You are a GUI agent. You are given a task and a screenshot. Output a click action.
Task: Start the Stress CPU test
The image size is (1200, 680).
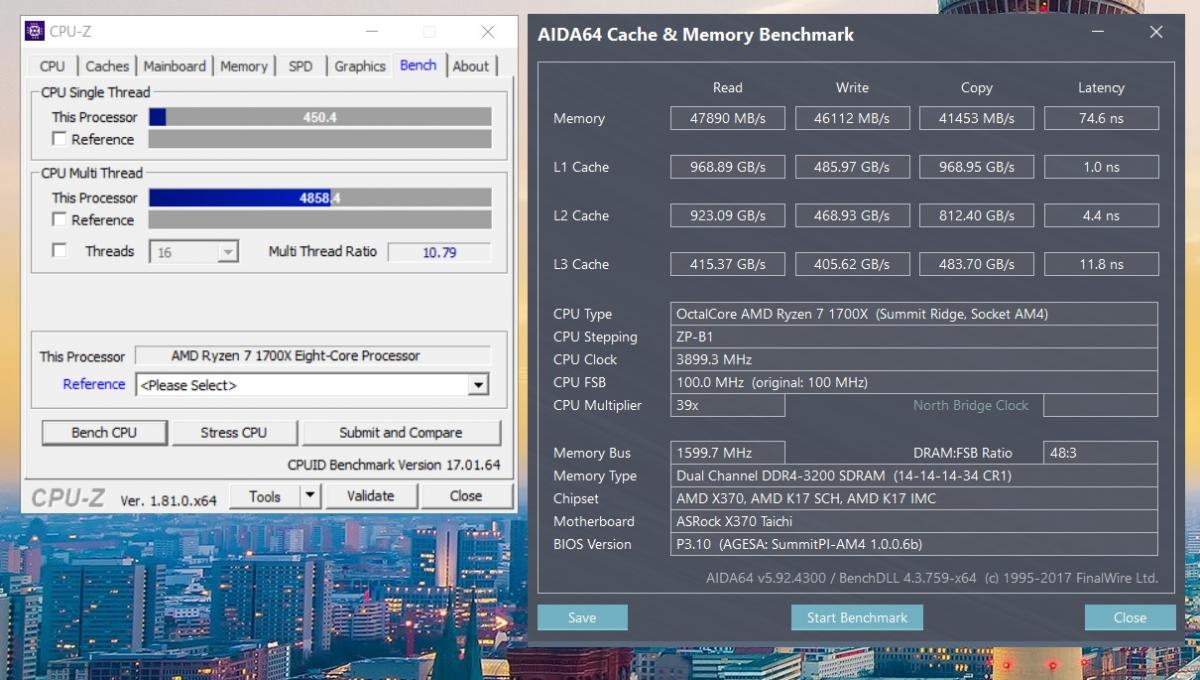pos(234,433)
